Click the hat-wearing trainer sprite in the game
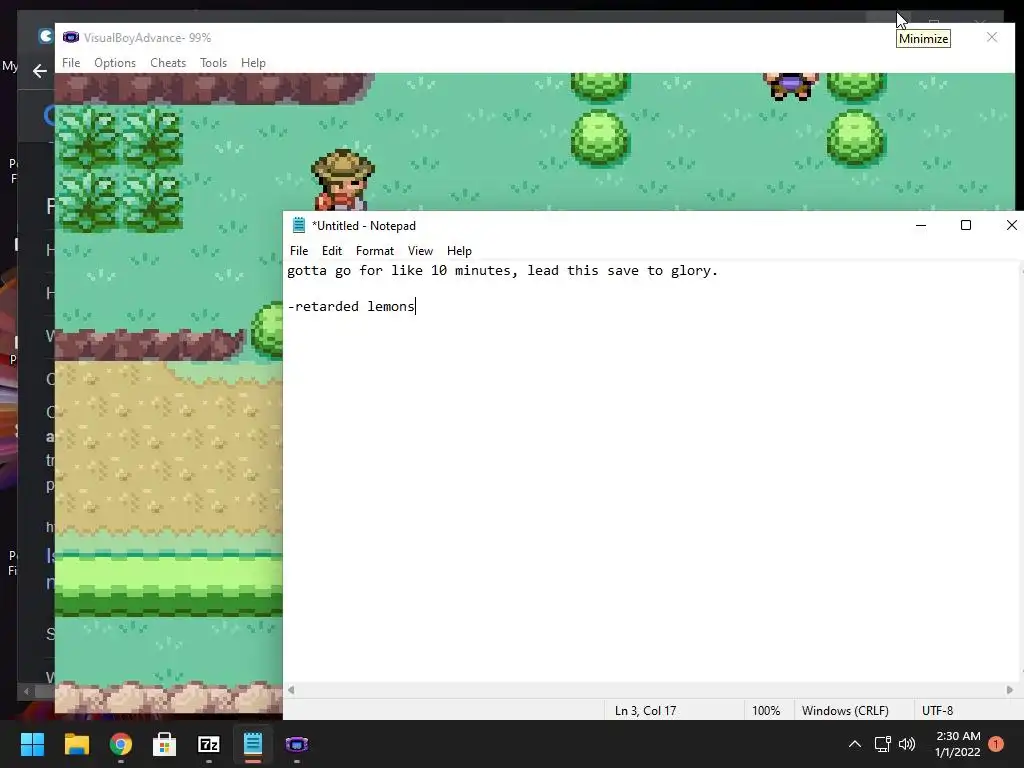 (x=342, y=180)
